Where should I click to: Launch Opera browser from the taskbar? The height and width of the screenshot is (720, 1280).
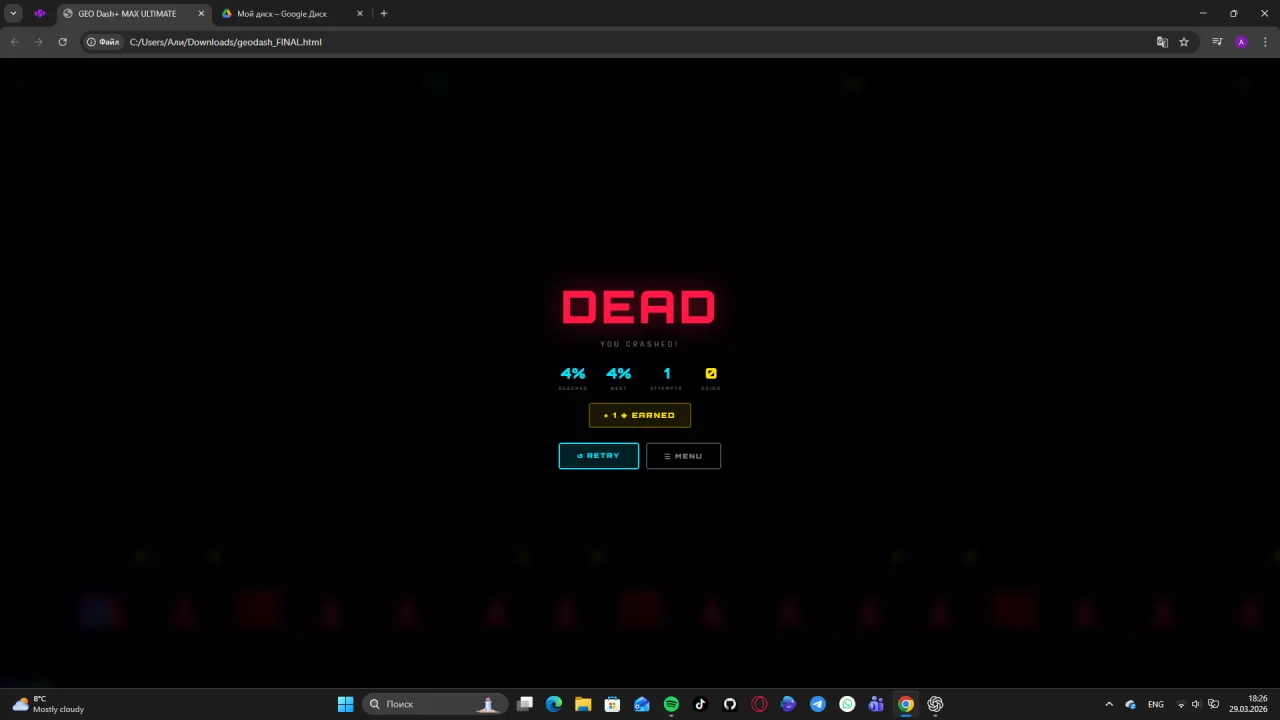(759, 704)
